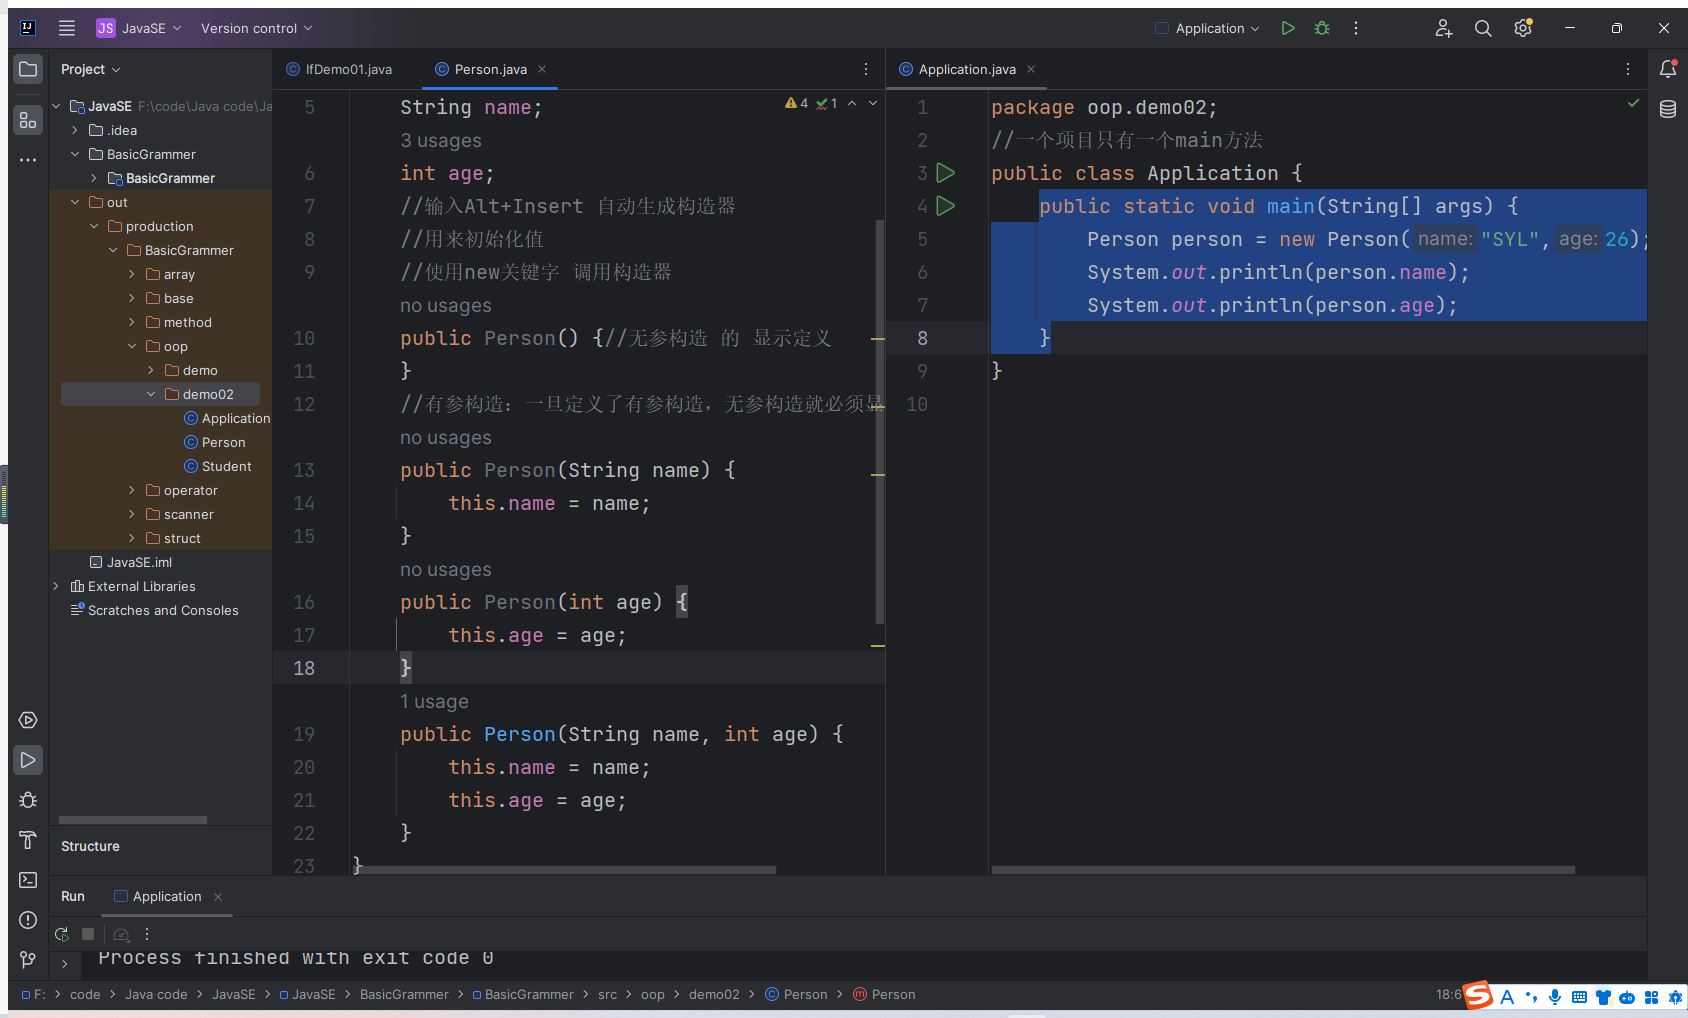The height and width of the screenshot is (1018, 1688).
Task: Open Application run configuration dropdown
Action: click(1207, 28)
